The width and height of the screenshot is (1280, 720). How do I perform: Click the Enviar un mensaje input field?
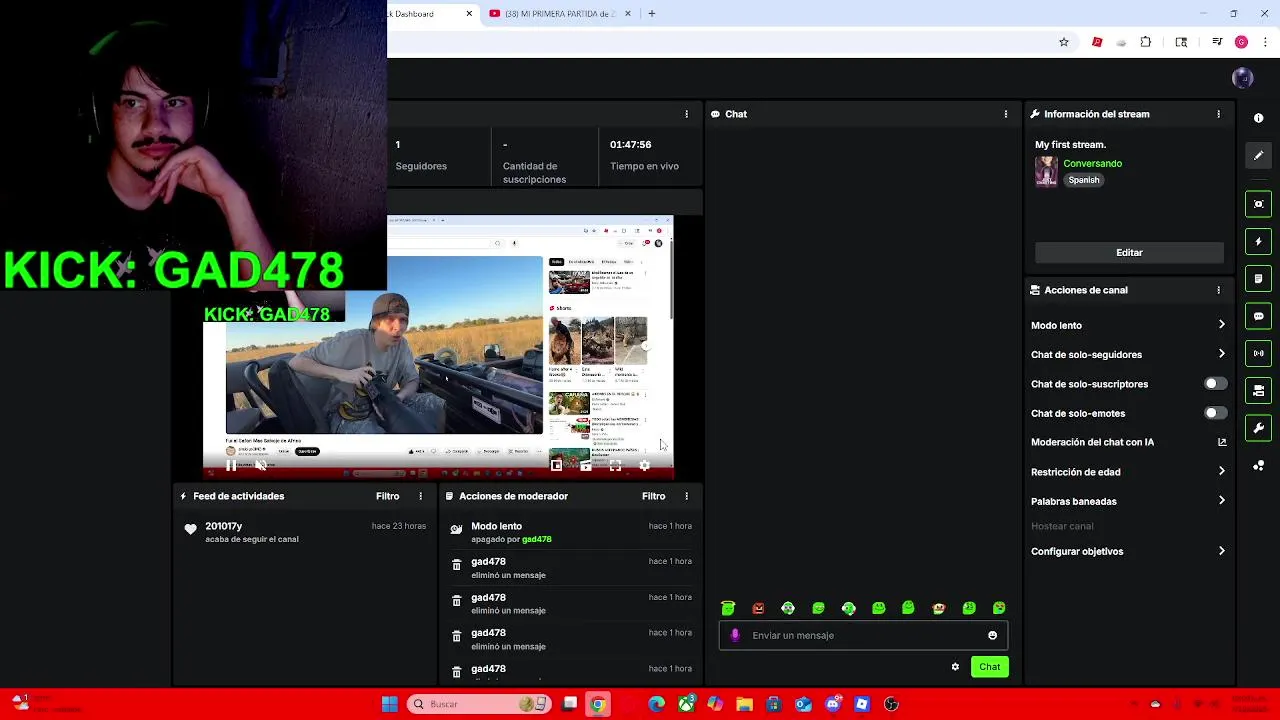point(863,635)
